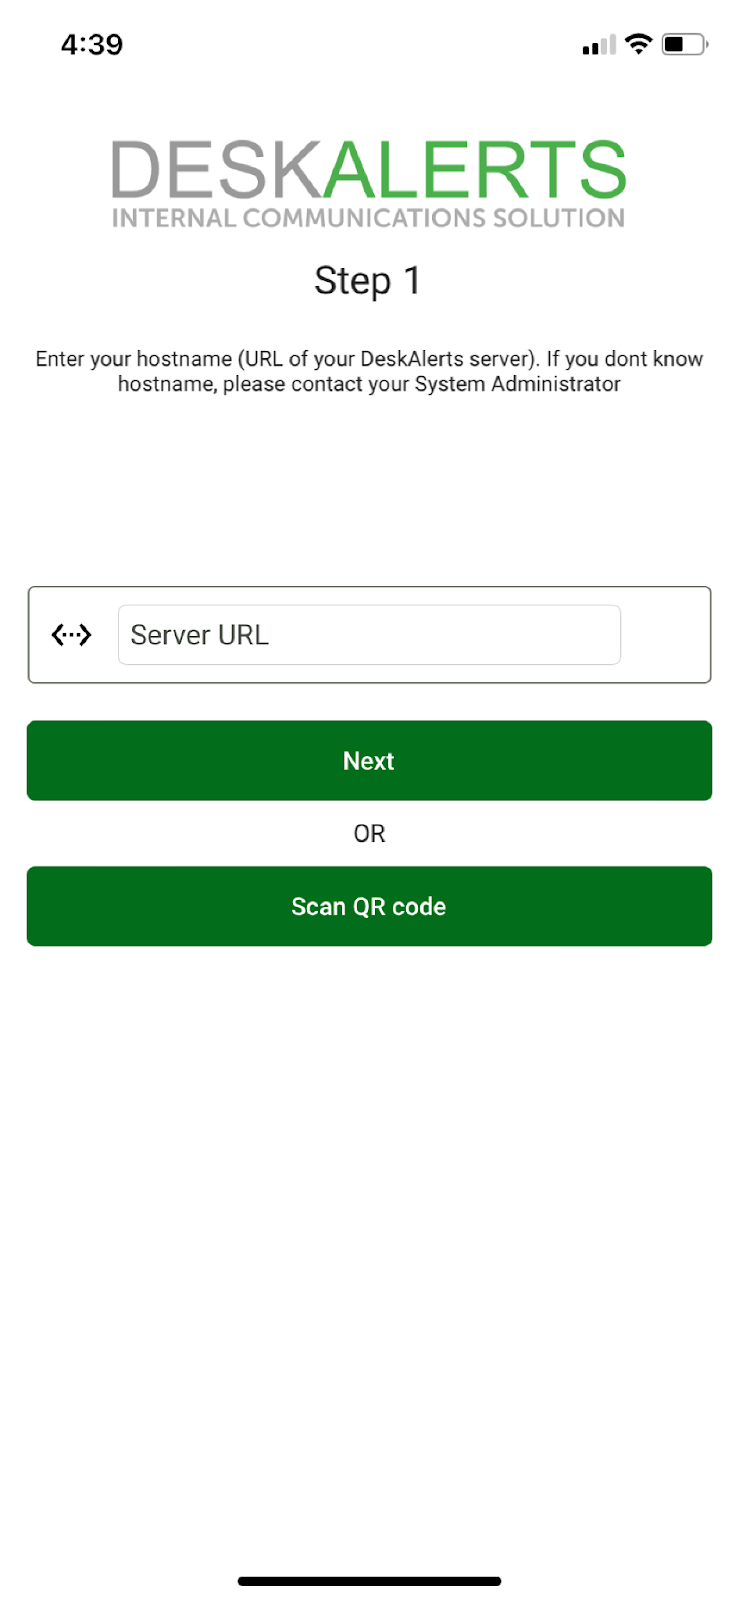Click the Internal Communications Solution tagline
This screenshot has height=1600, width=739.
coord(369,218)
